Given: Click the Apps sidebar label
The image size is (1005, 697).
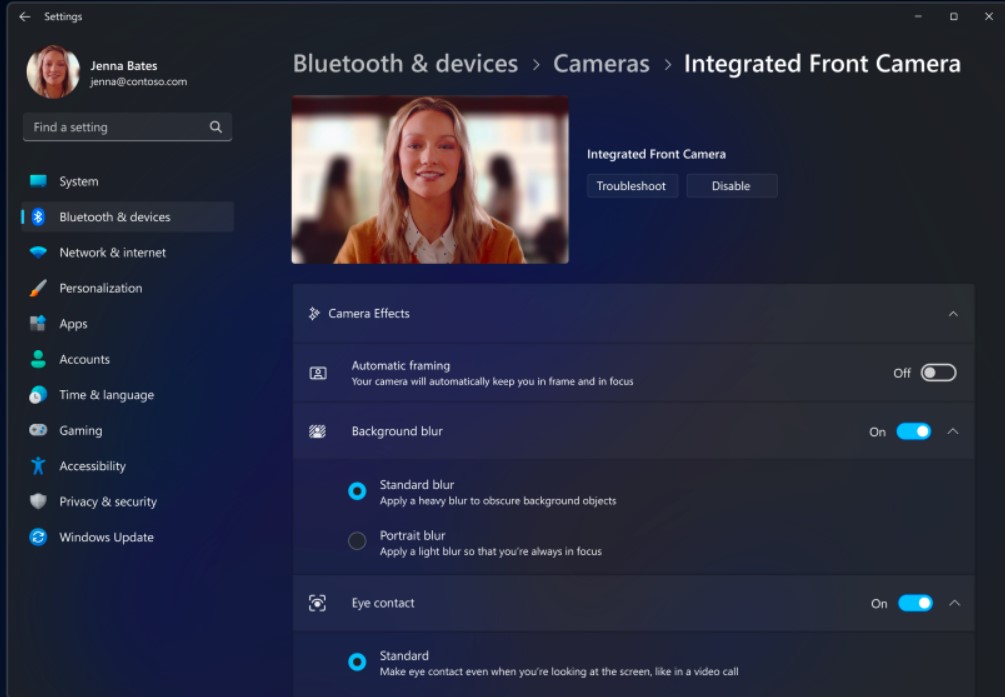Looking at the screenshot, I should pyautogui.click(x=73, y=324).
